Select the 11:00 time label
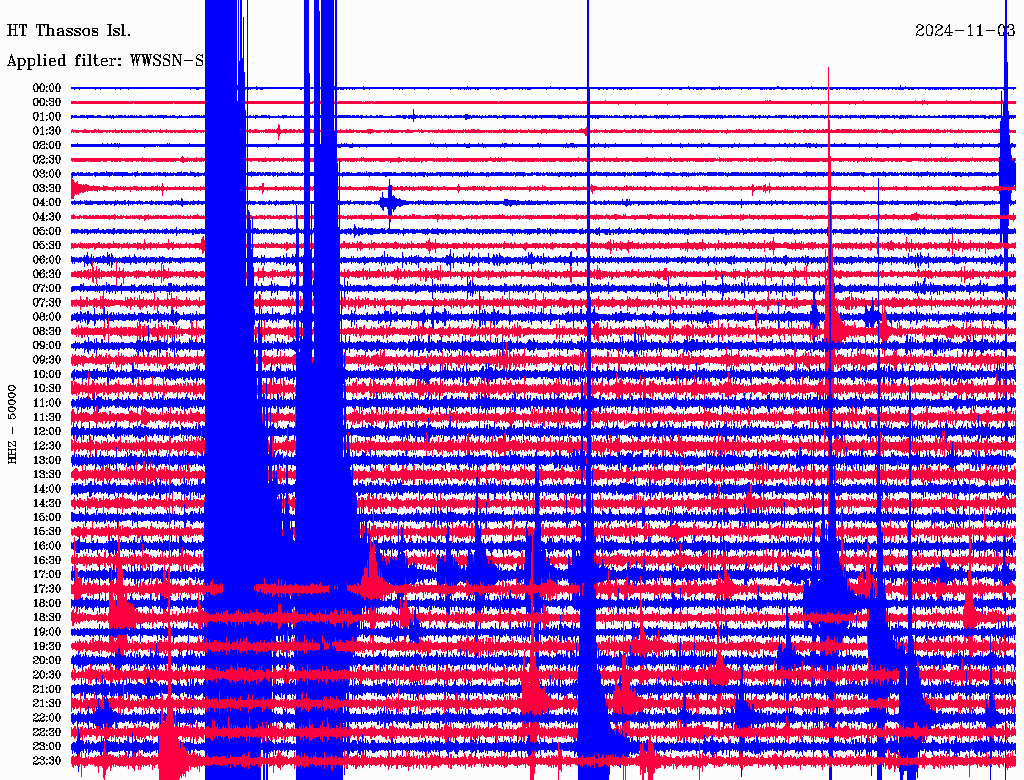The image size is (1024, 780). point(47,402)
